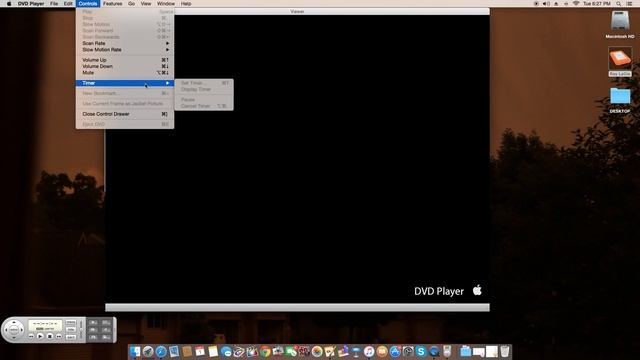
Task: Click middle-right button in controller drawer
Action: click(106, 330)
